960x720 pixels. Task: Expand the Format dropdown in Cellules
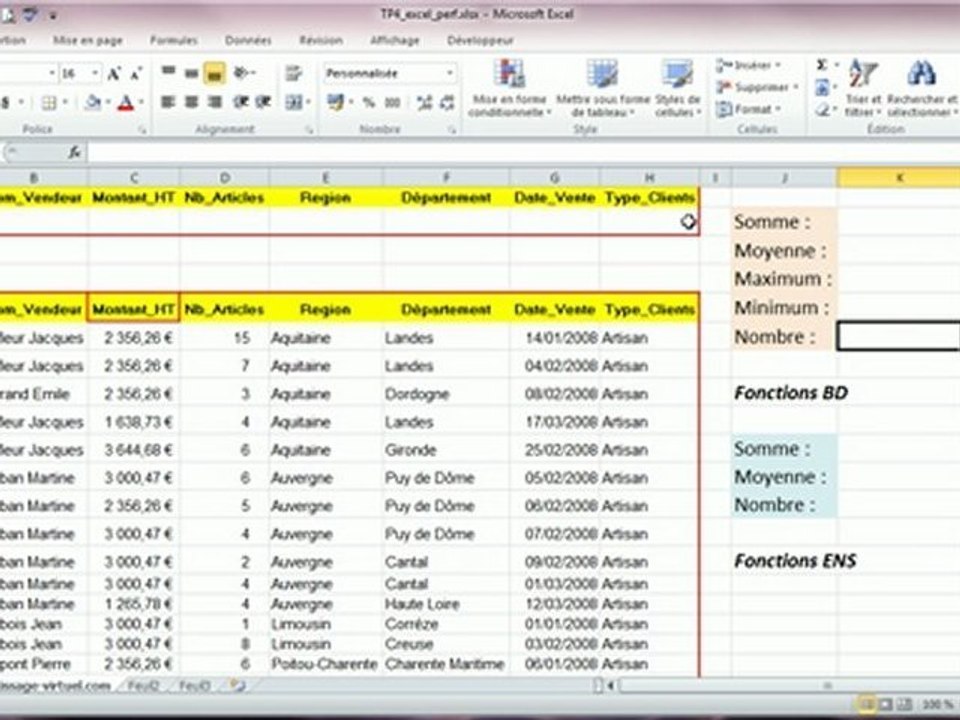tap(778, 109)
